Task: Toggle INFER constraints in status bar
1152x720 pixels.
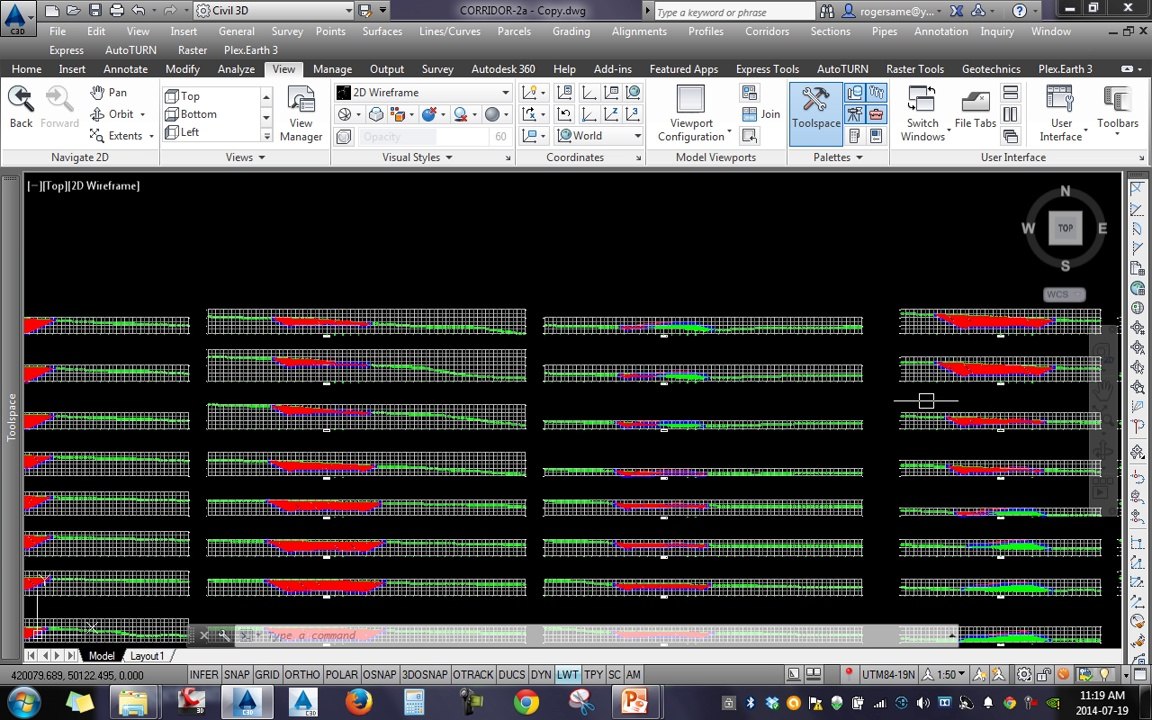Action: pyautogui.click(x=204, y=674)
